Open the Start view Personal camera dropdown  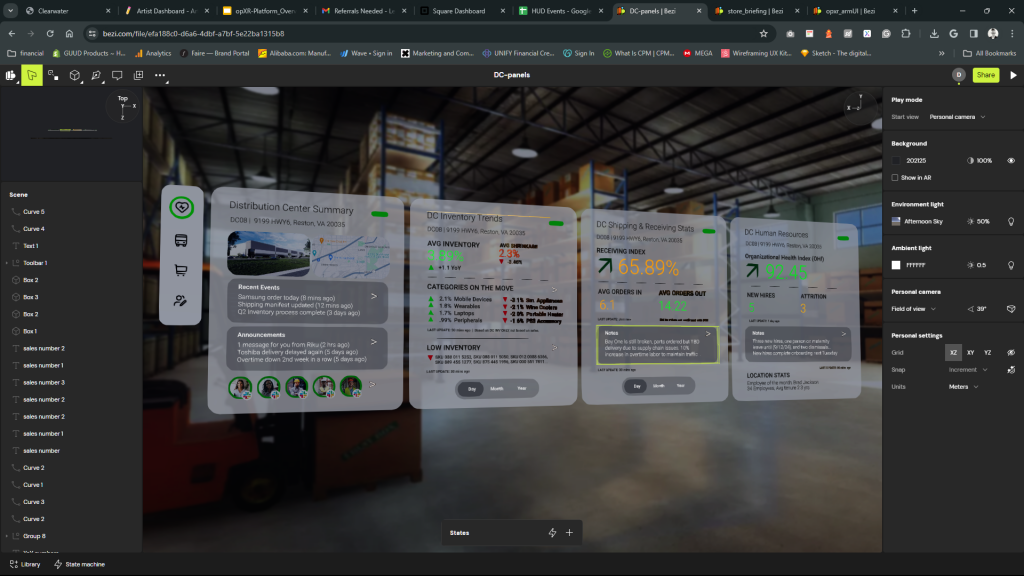tap(957, 117)
